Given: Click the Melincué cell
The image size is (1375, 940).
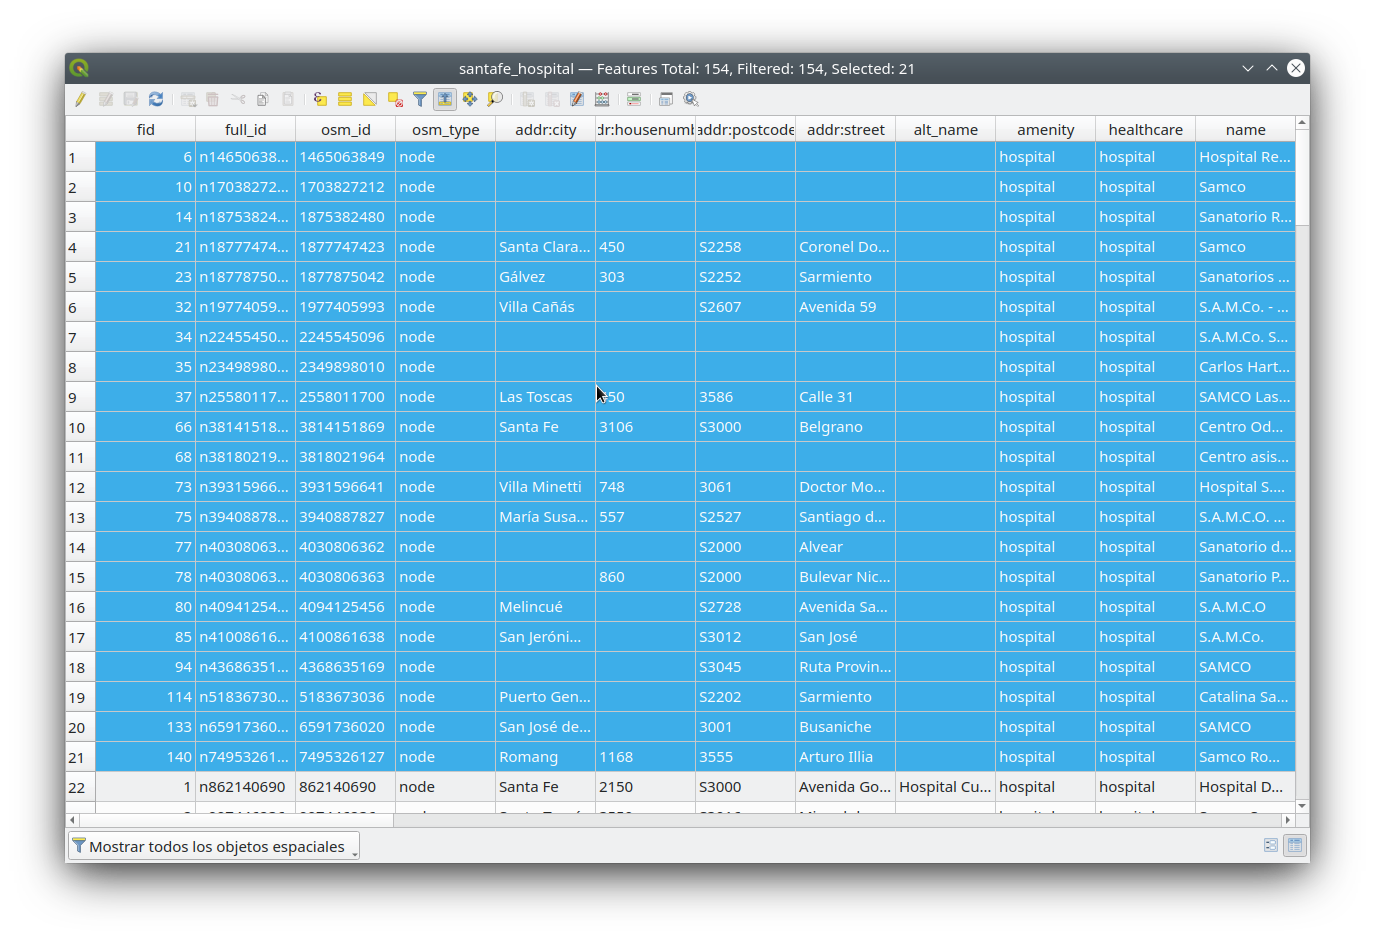Looking at the screenshot, I should pyautogui.click(x=546, y=607).
